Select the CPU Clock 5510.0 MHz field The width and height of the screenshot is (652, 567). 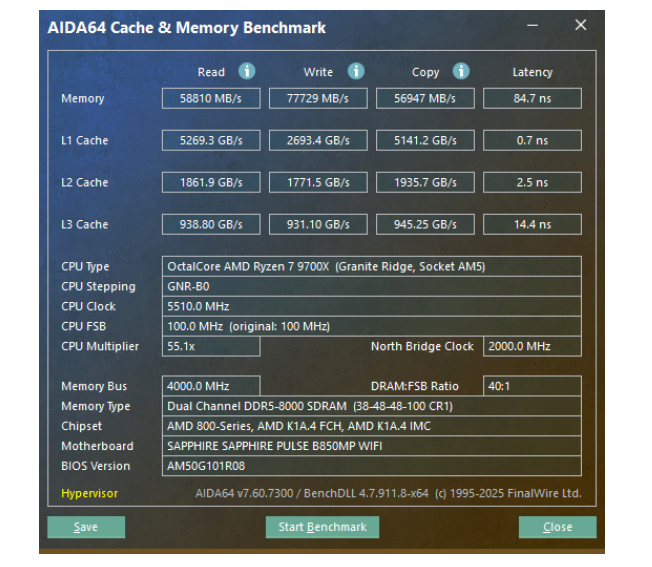[x=371, y=306]
